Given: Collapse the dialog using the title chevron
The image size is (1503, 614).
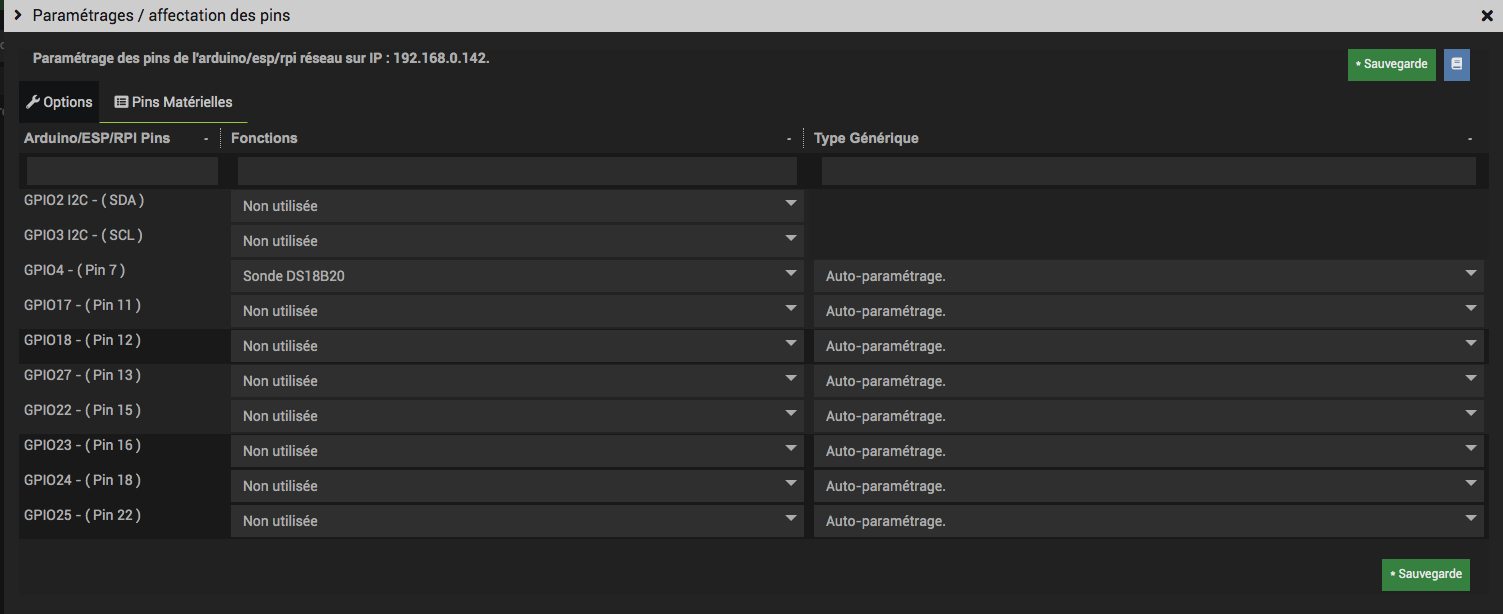Looking at the screenshot, I should (x=18, y=16).
